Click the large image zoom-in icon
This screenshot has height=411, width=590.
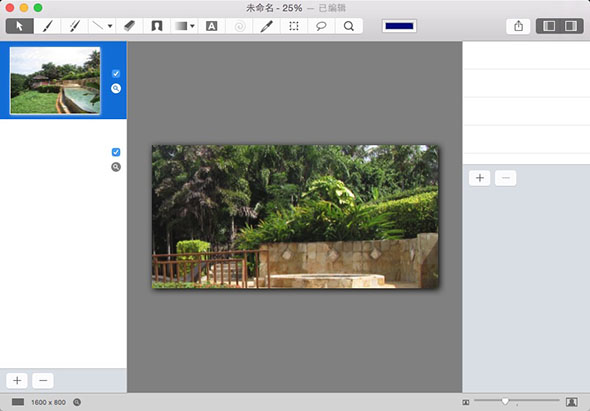[x=572, y=402]
